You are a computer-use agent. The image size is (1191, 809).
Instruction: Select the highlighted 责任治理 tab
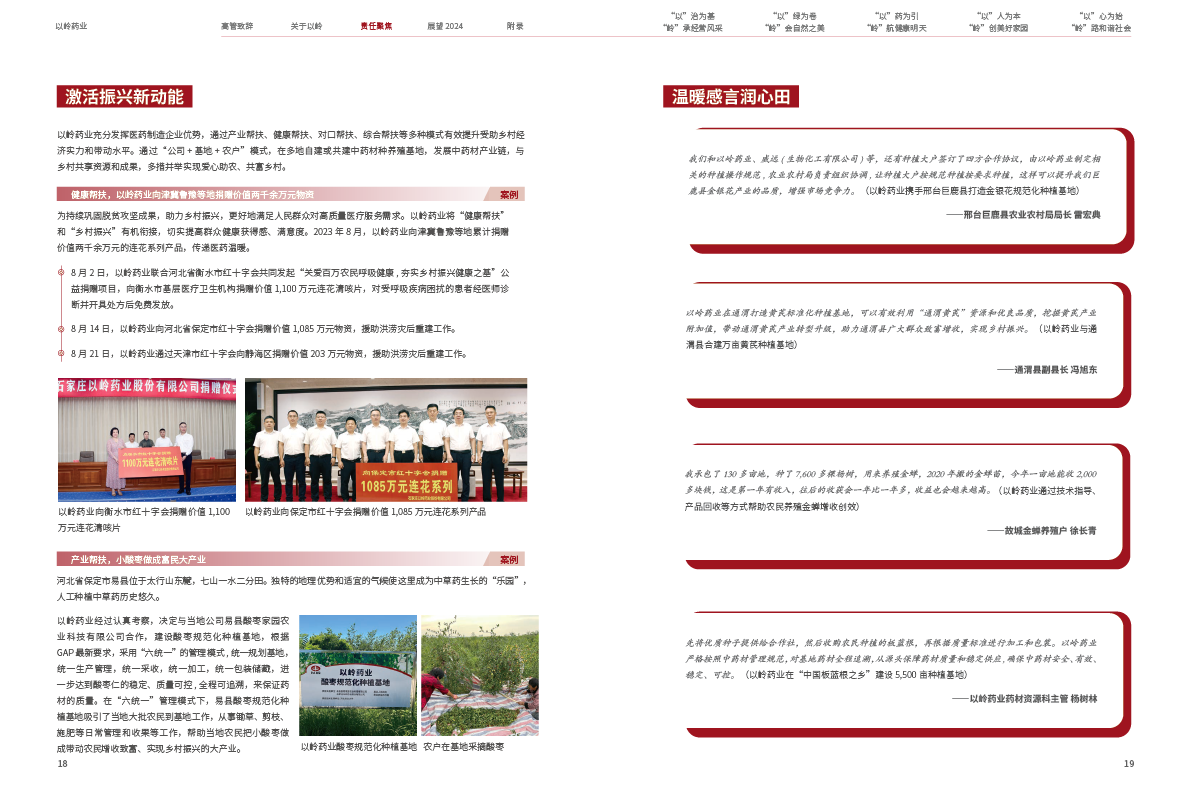pos(376,26)
